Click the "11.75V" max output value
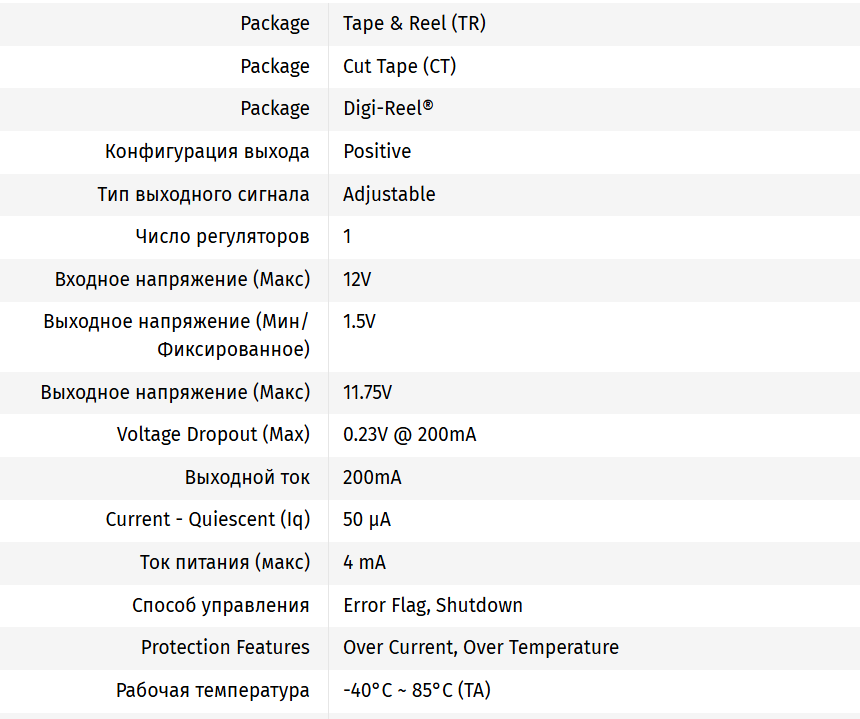The height and width of the screenshot is (719, 860). [368, 392]
